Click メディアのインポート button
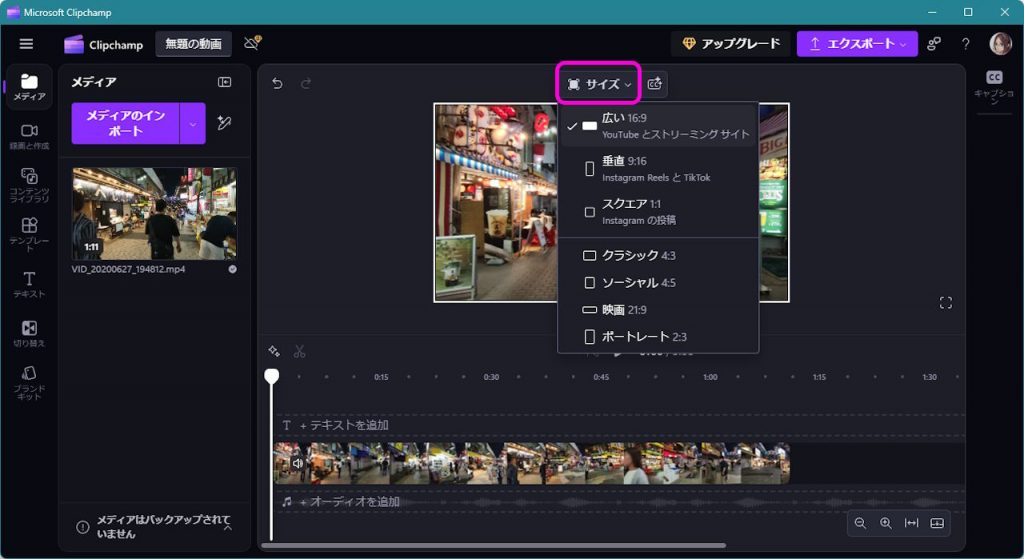This screenshot has width=1024, height=559. pyautogui.click(x=125, y=123)
